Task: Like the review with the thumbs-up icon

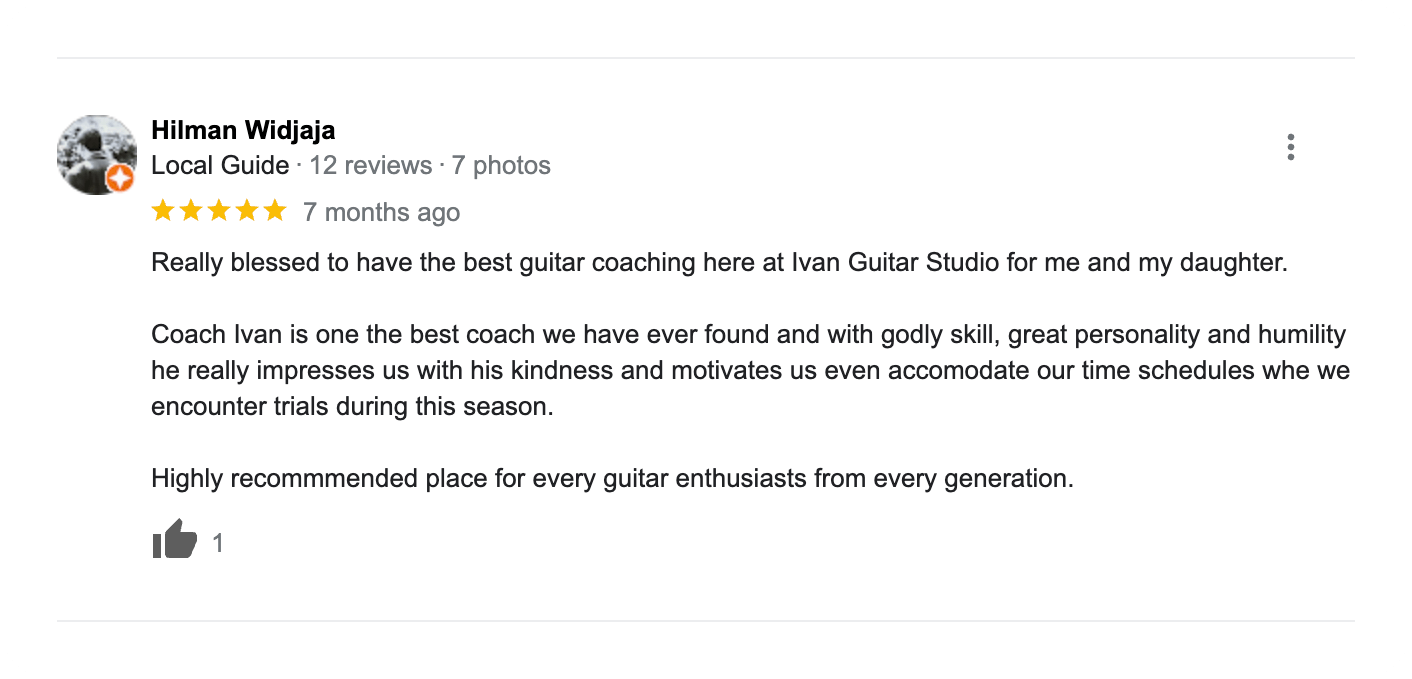Action: [175, 540]
